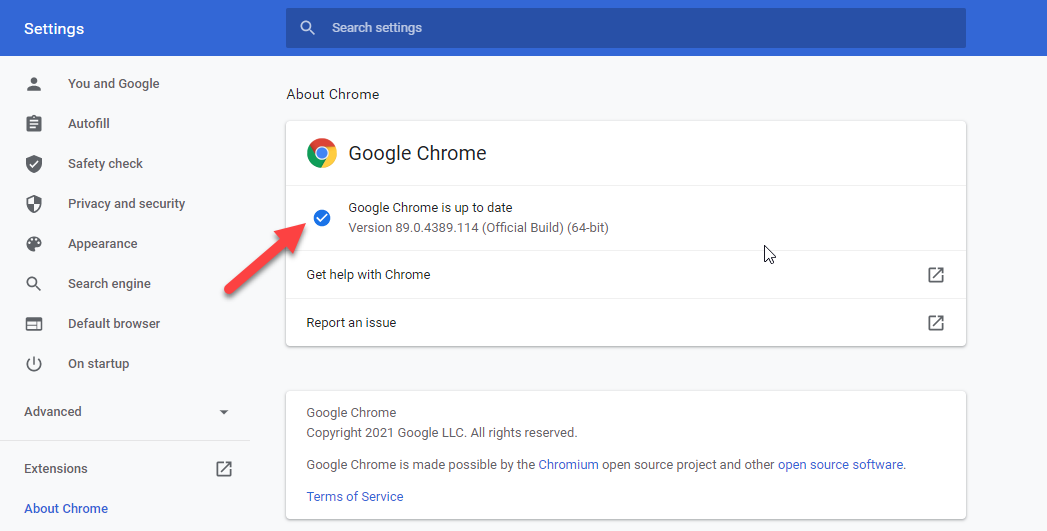The image size is (1047, 531).
Task: Focus the Search settings field
Action: pyautogui.click(x=626, y=28)
